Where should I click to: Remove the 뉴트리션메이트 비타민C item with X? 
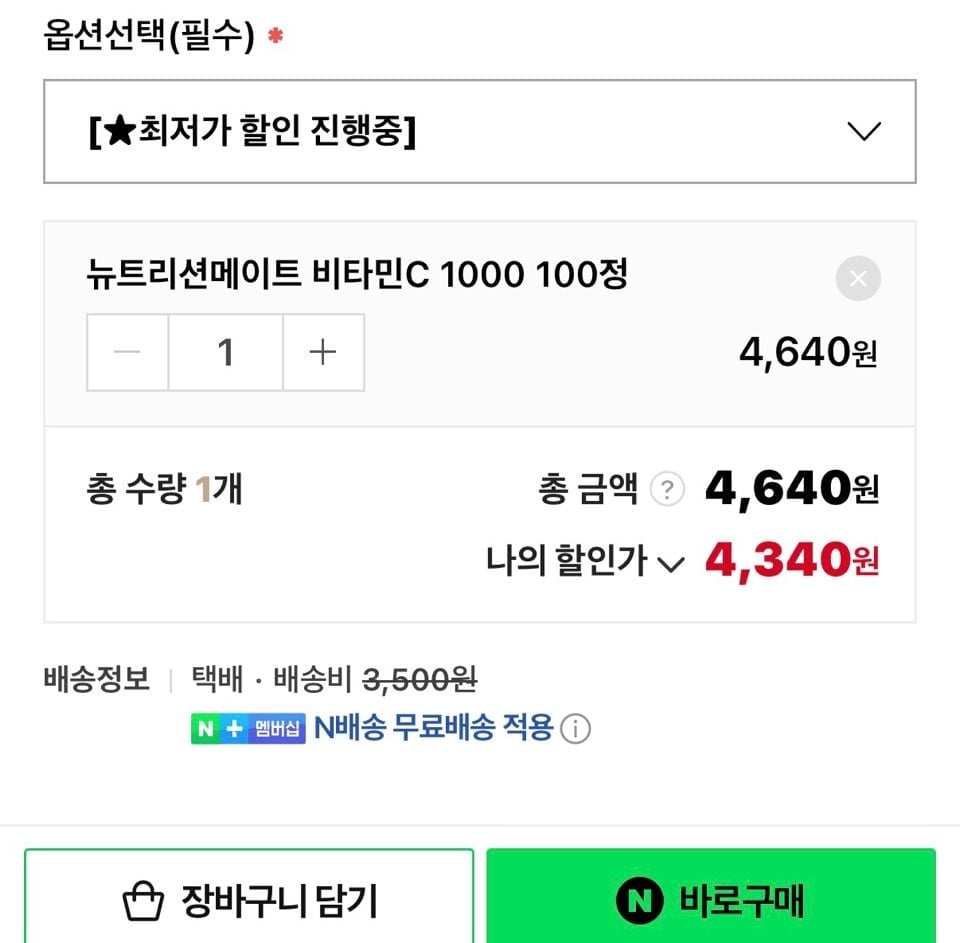click(858, 279)
